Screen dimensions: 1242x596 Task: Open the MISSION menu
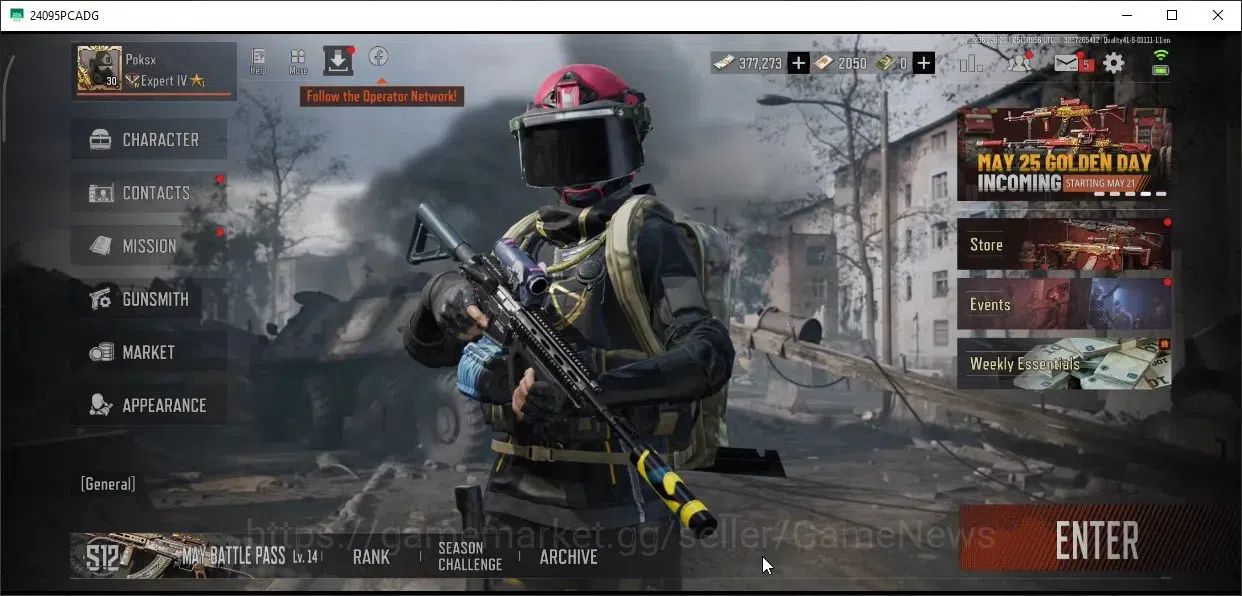(148, 245)
